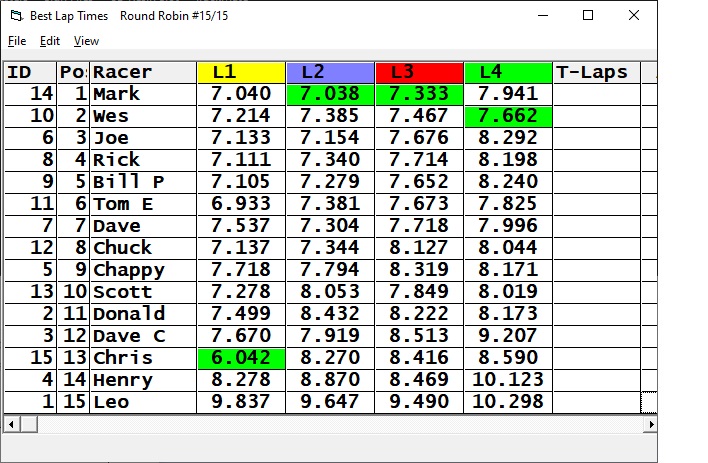Screen dimensions: 708x463
Task: Click Leo's L4 time 10.298
Action: click(x=508, y=402)
